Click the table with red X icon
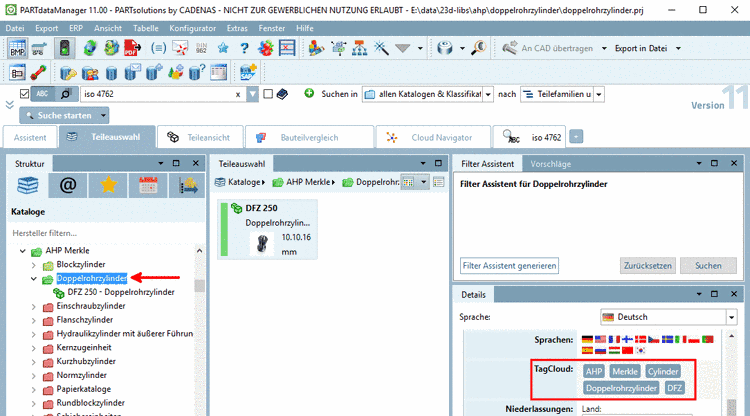Screen dimensions: 750x416 coord(287,48)
